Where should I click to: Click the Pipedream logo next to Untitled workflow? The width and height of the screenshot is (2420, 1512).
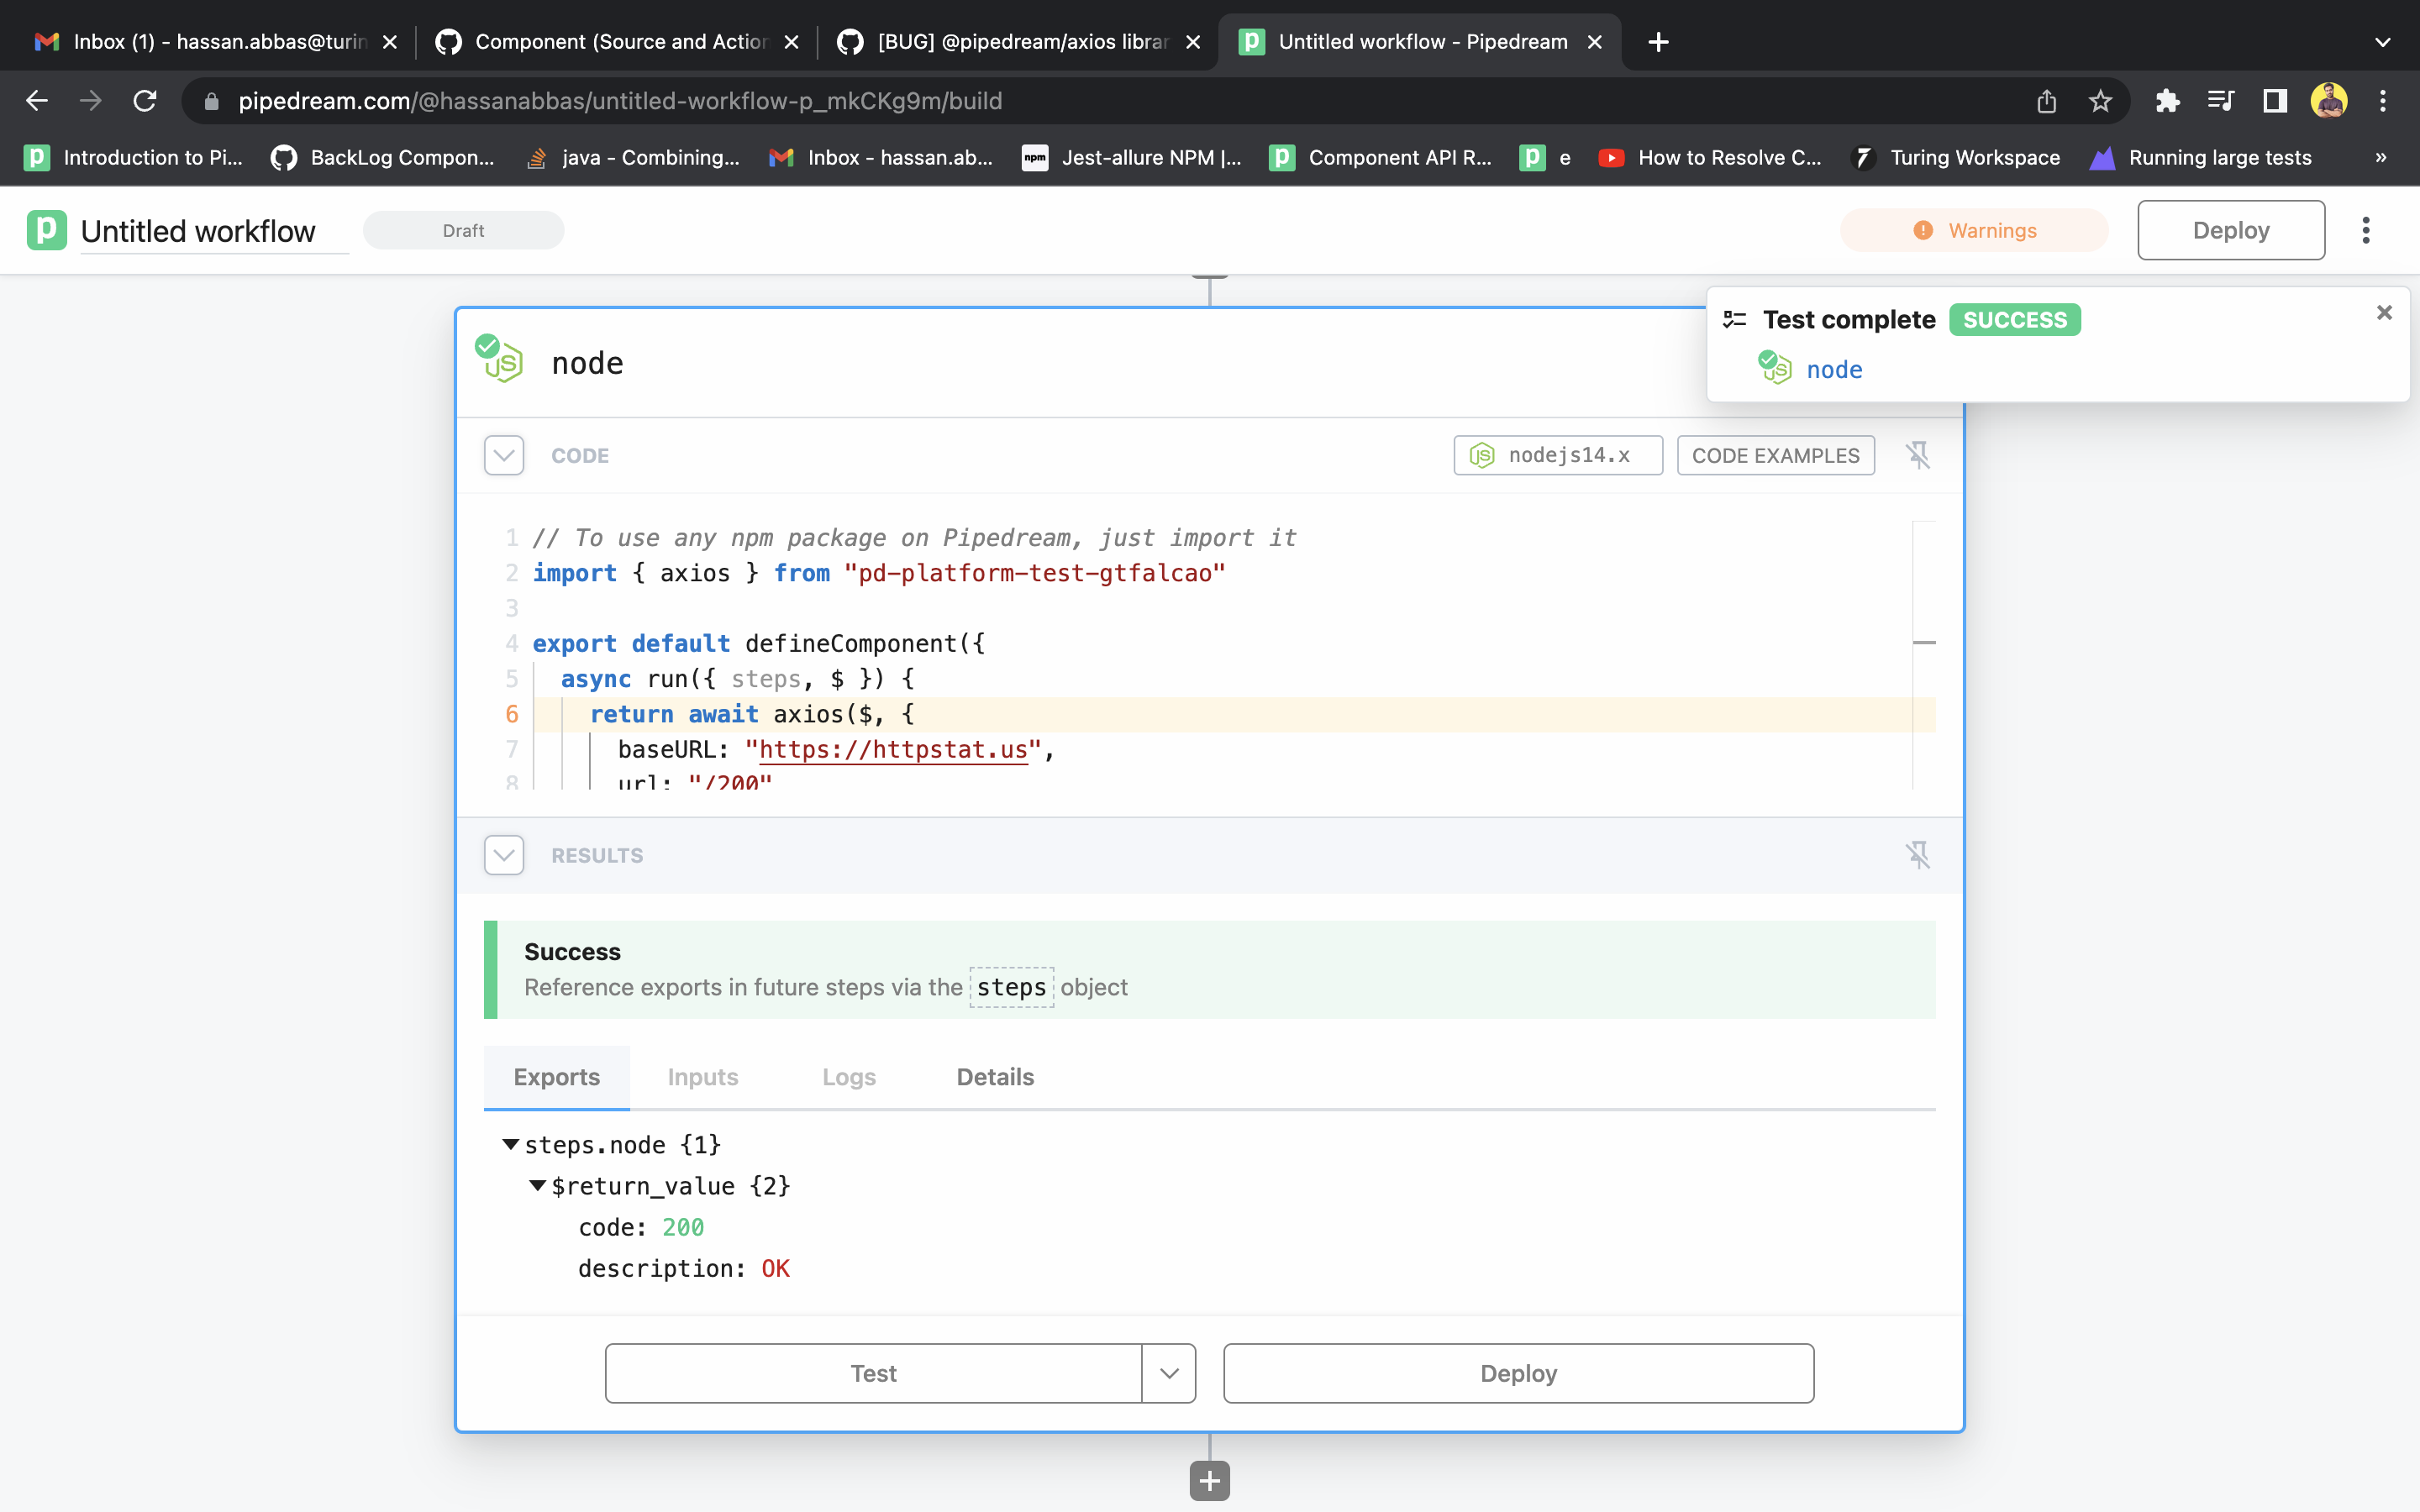46,230
